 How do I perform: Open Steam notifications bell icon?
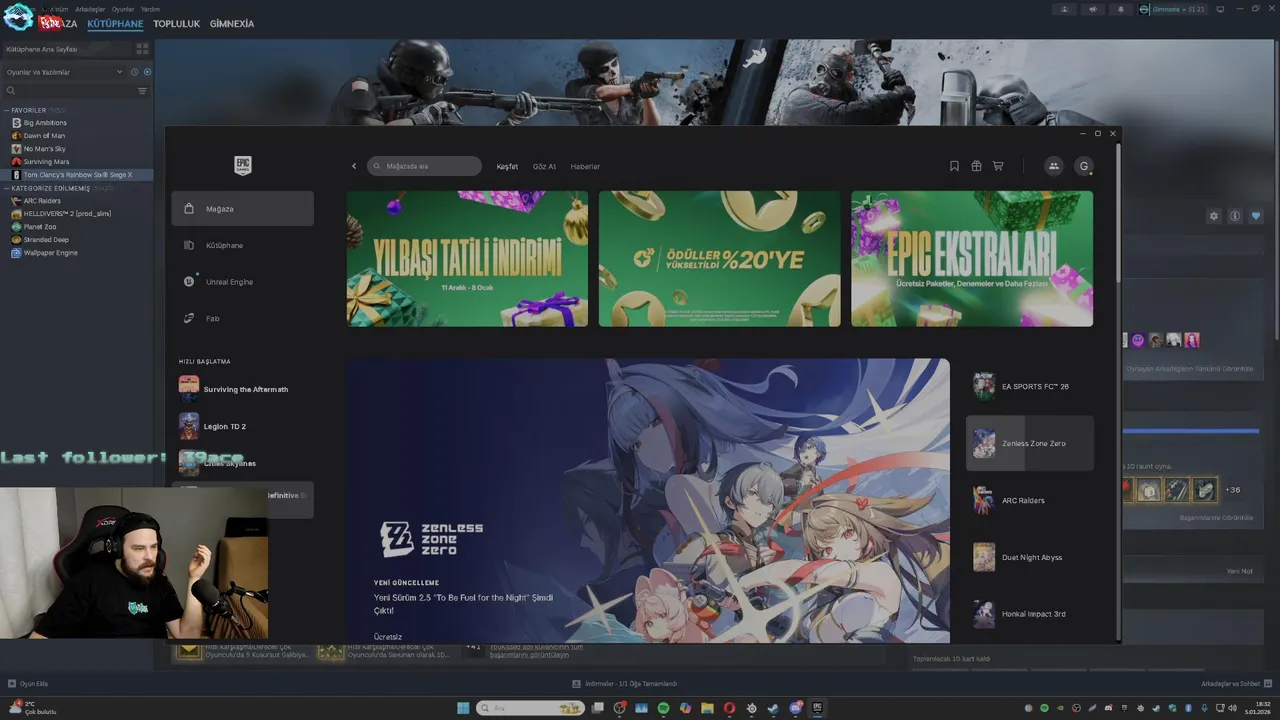coord(1120,9)
